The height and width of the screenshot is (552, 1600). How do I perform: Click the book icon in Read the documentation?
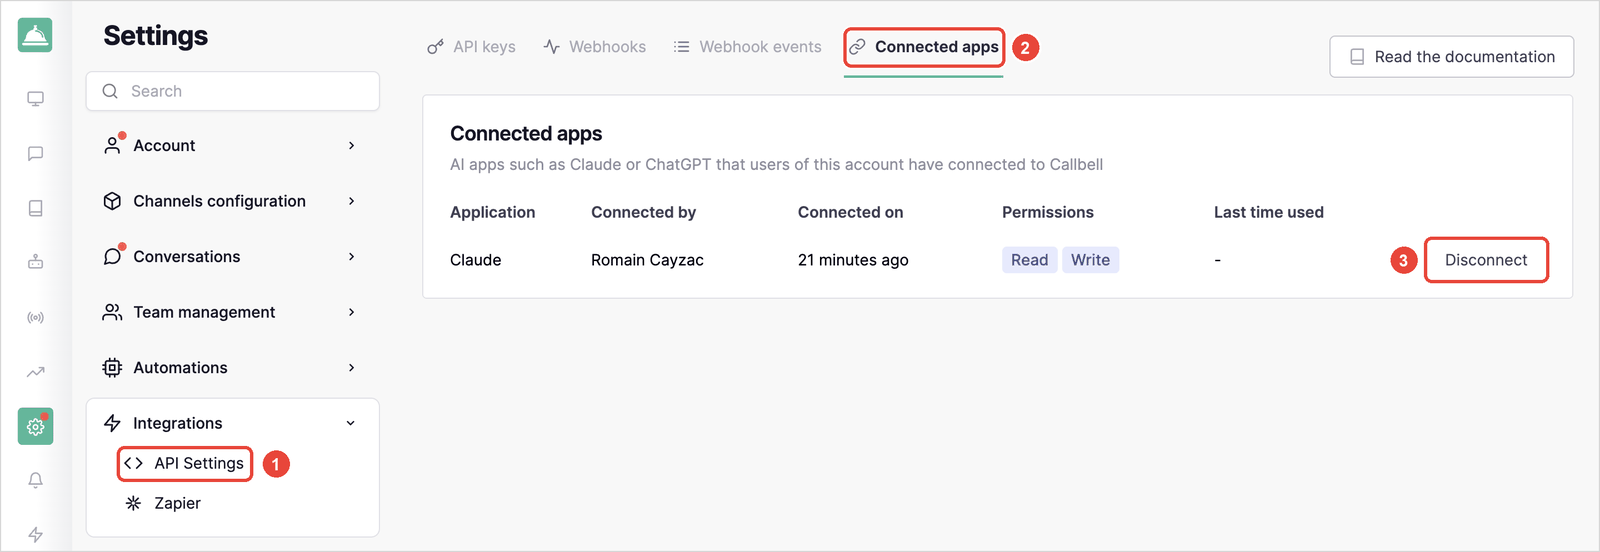(1357, 57)
